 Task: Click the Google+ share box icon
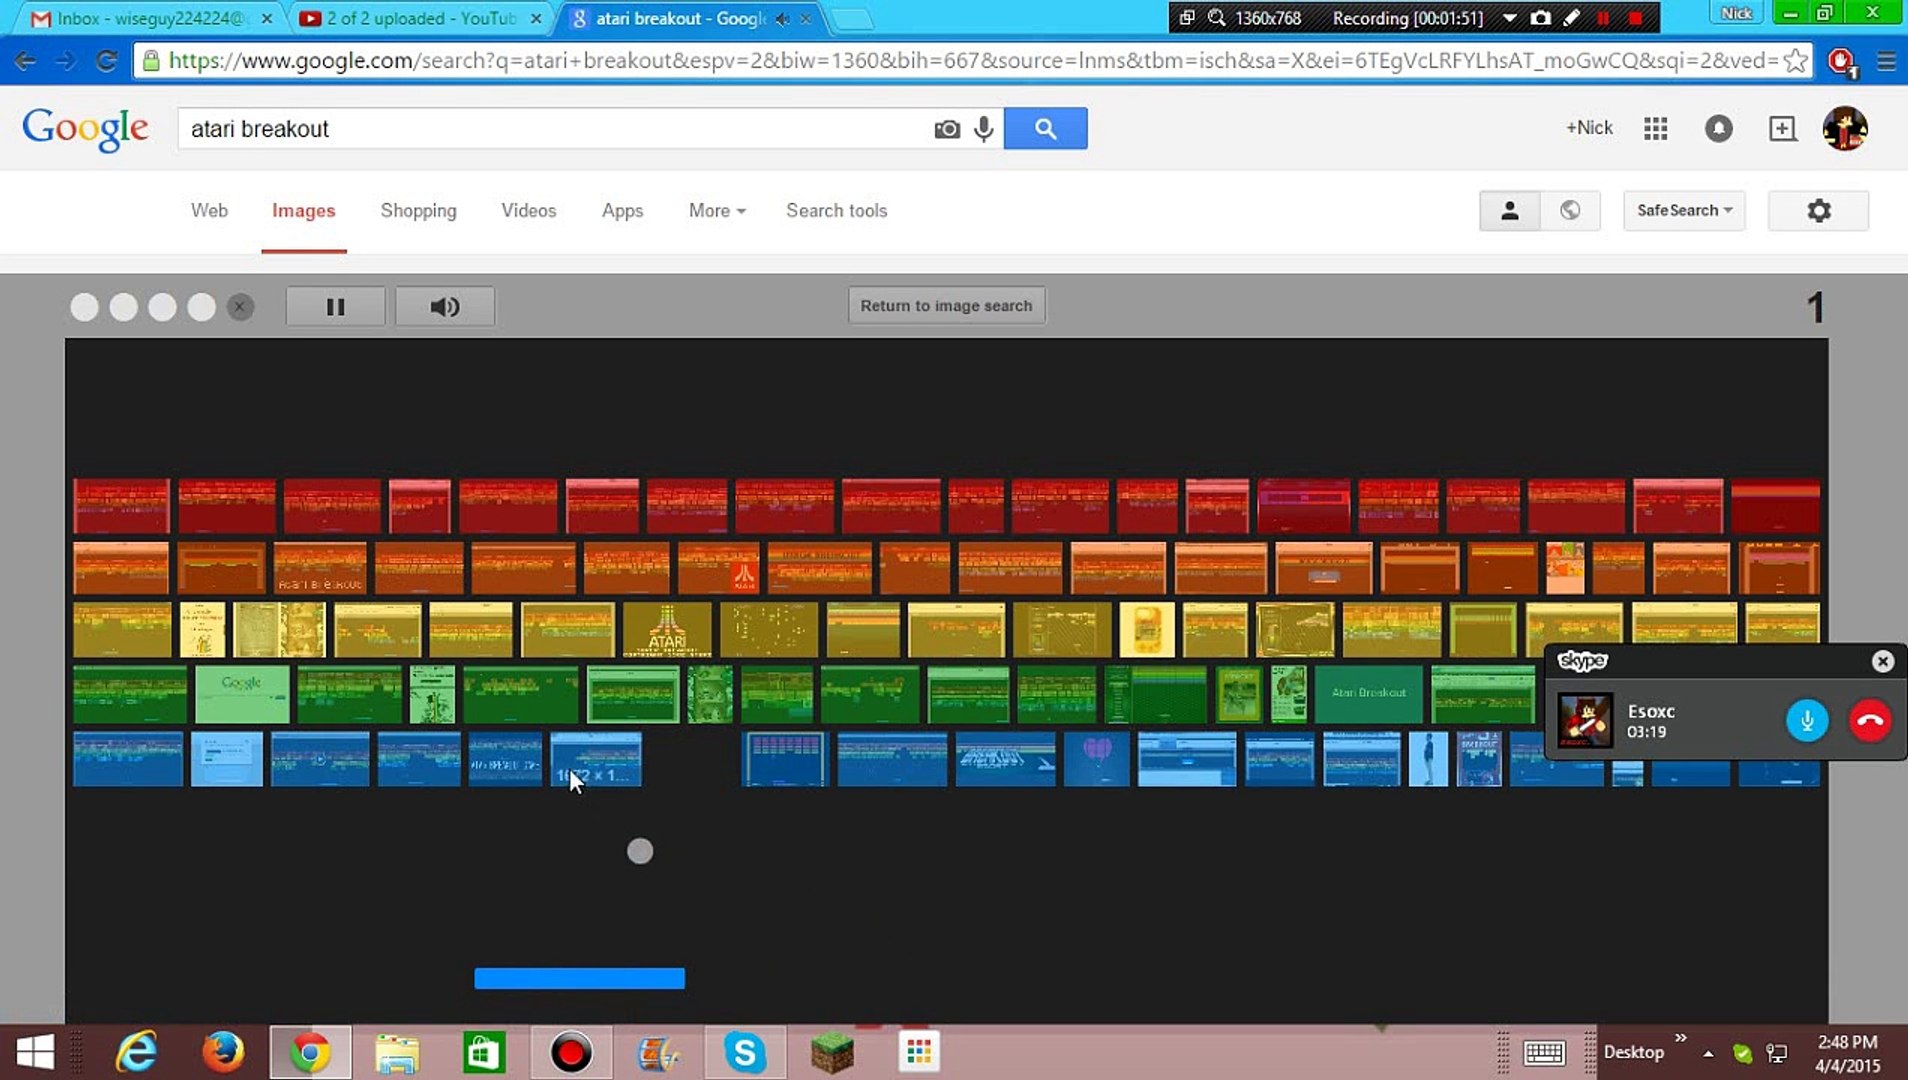(x=1782, y=128)
